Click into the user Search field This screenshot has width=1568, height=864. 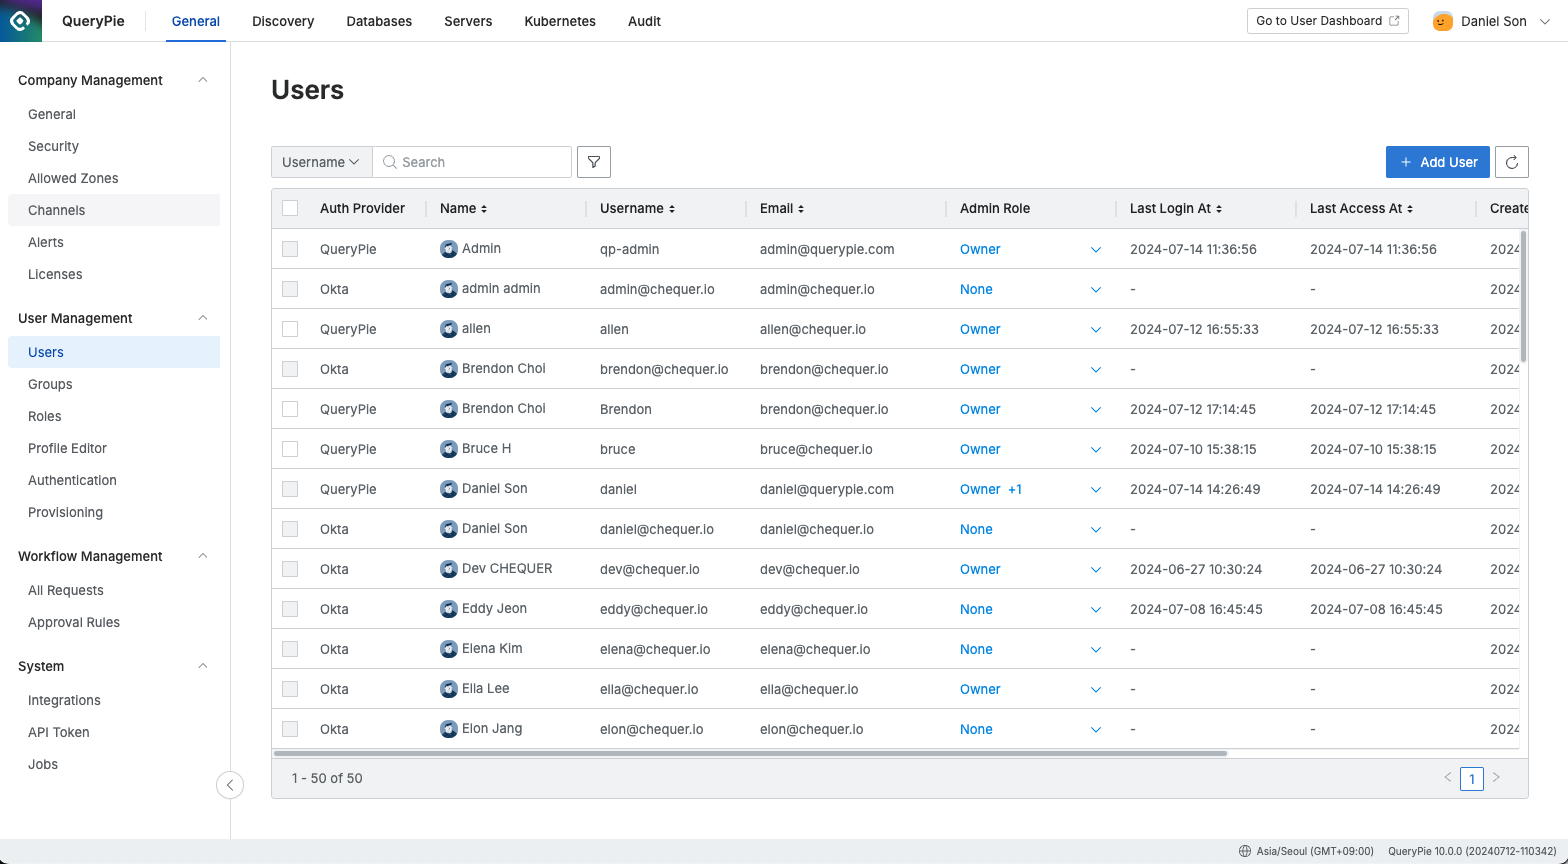coord(482,162)
